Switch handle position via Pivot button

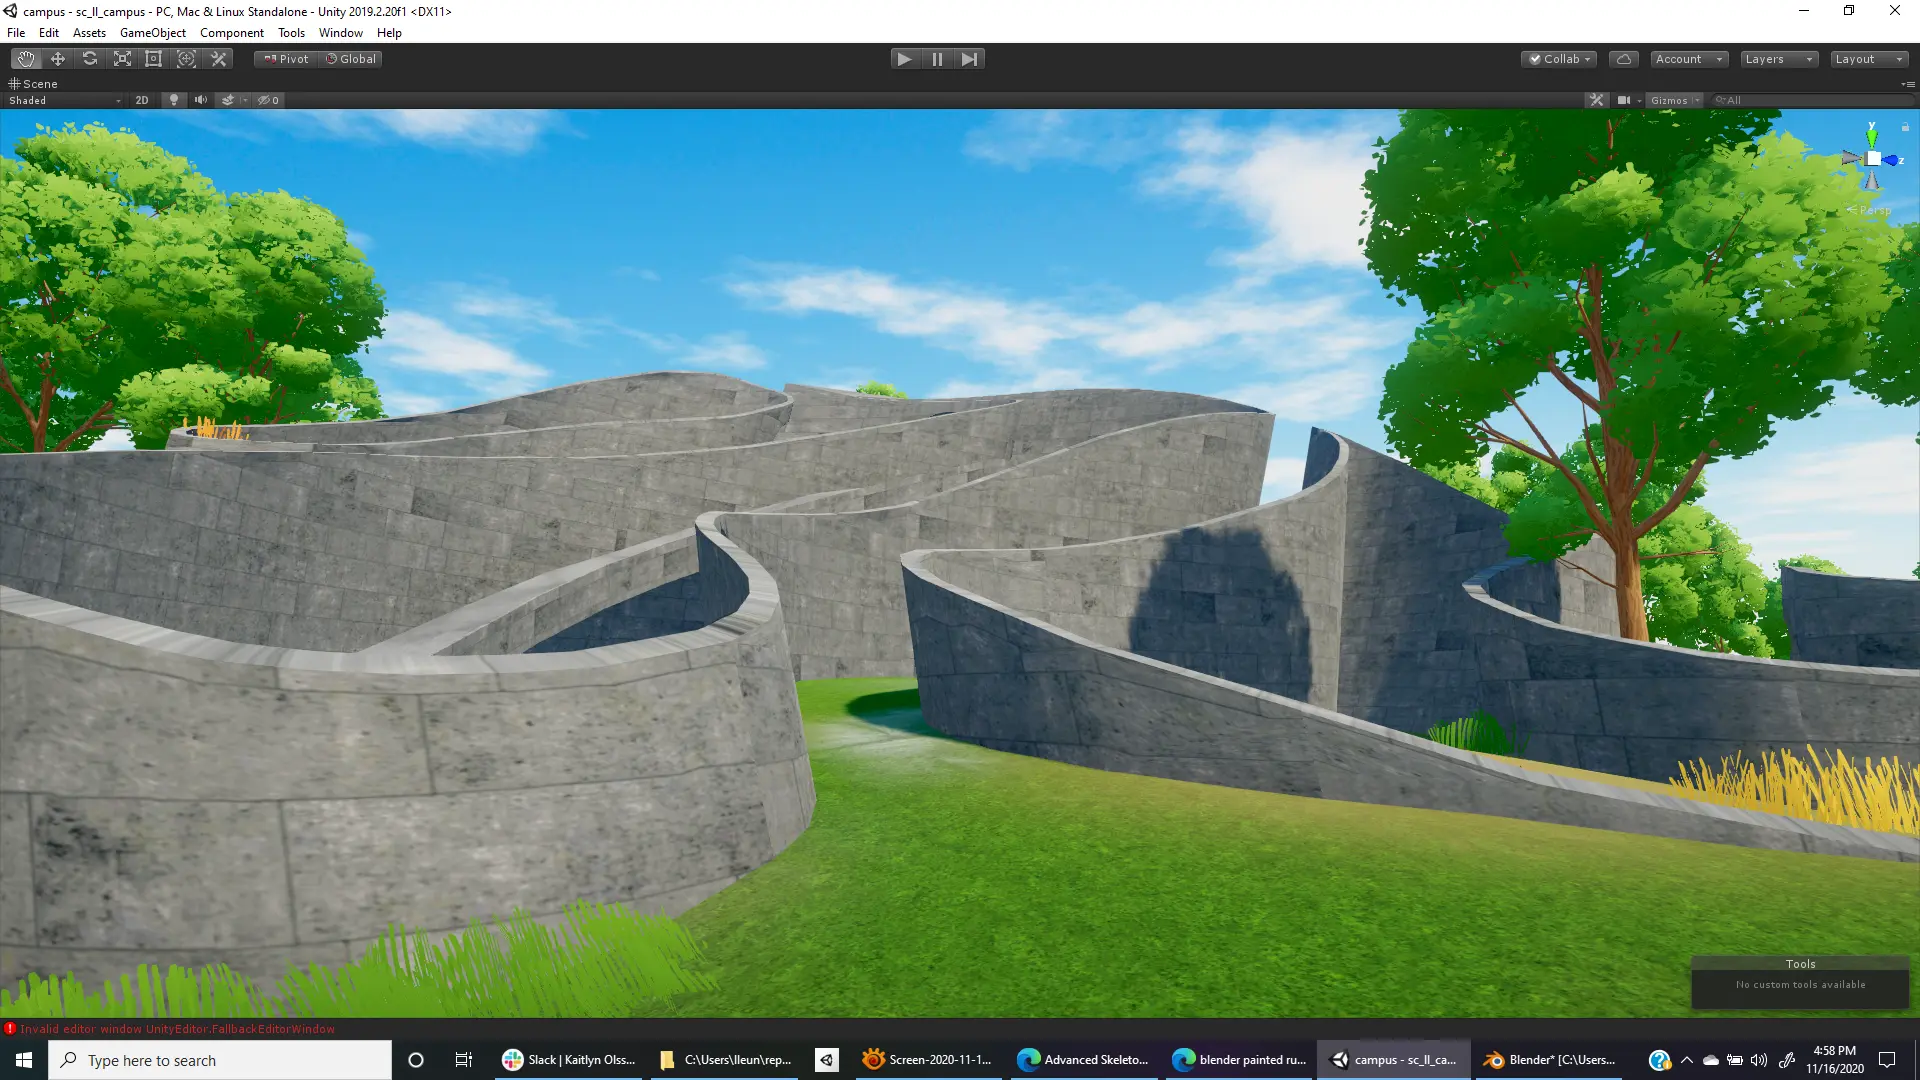coord(286,59)
